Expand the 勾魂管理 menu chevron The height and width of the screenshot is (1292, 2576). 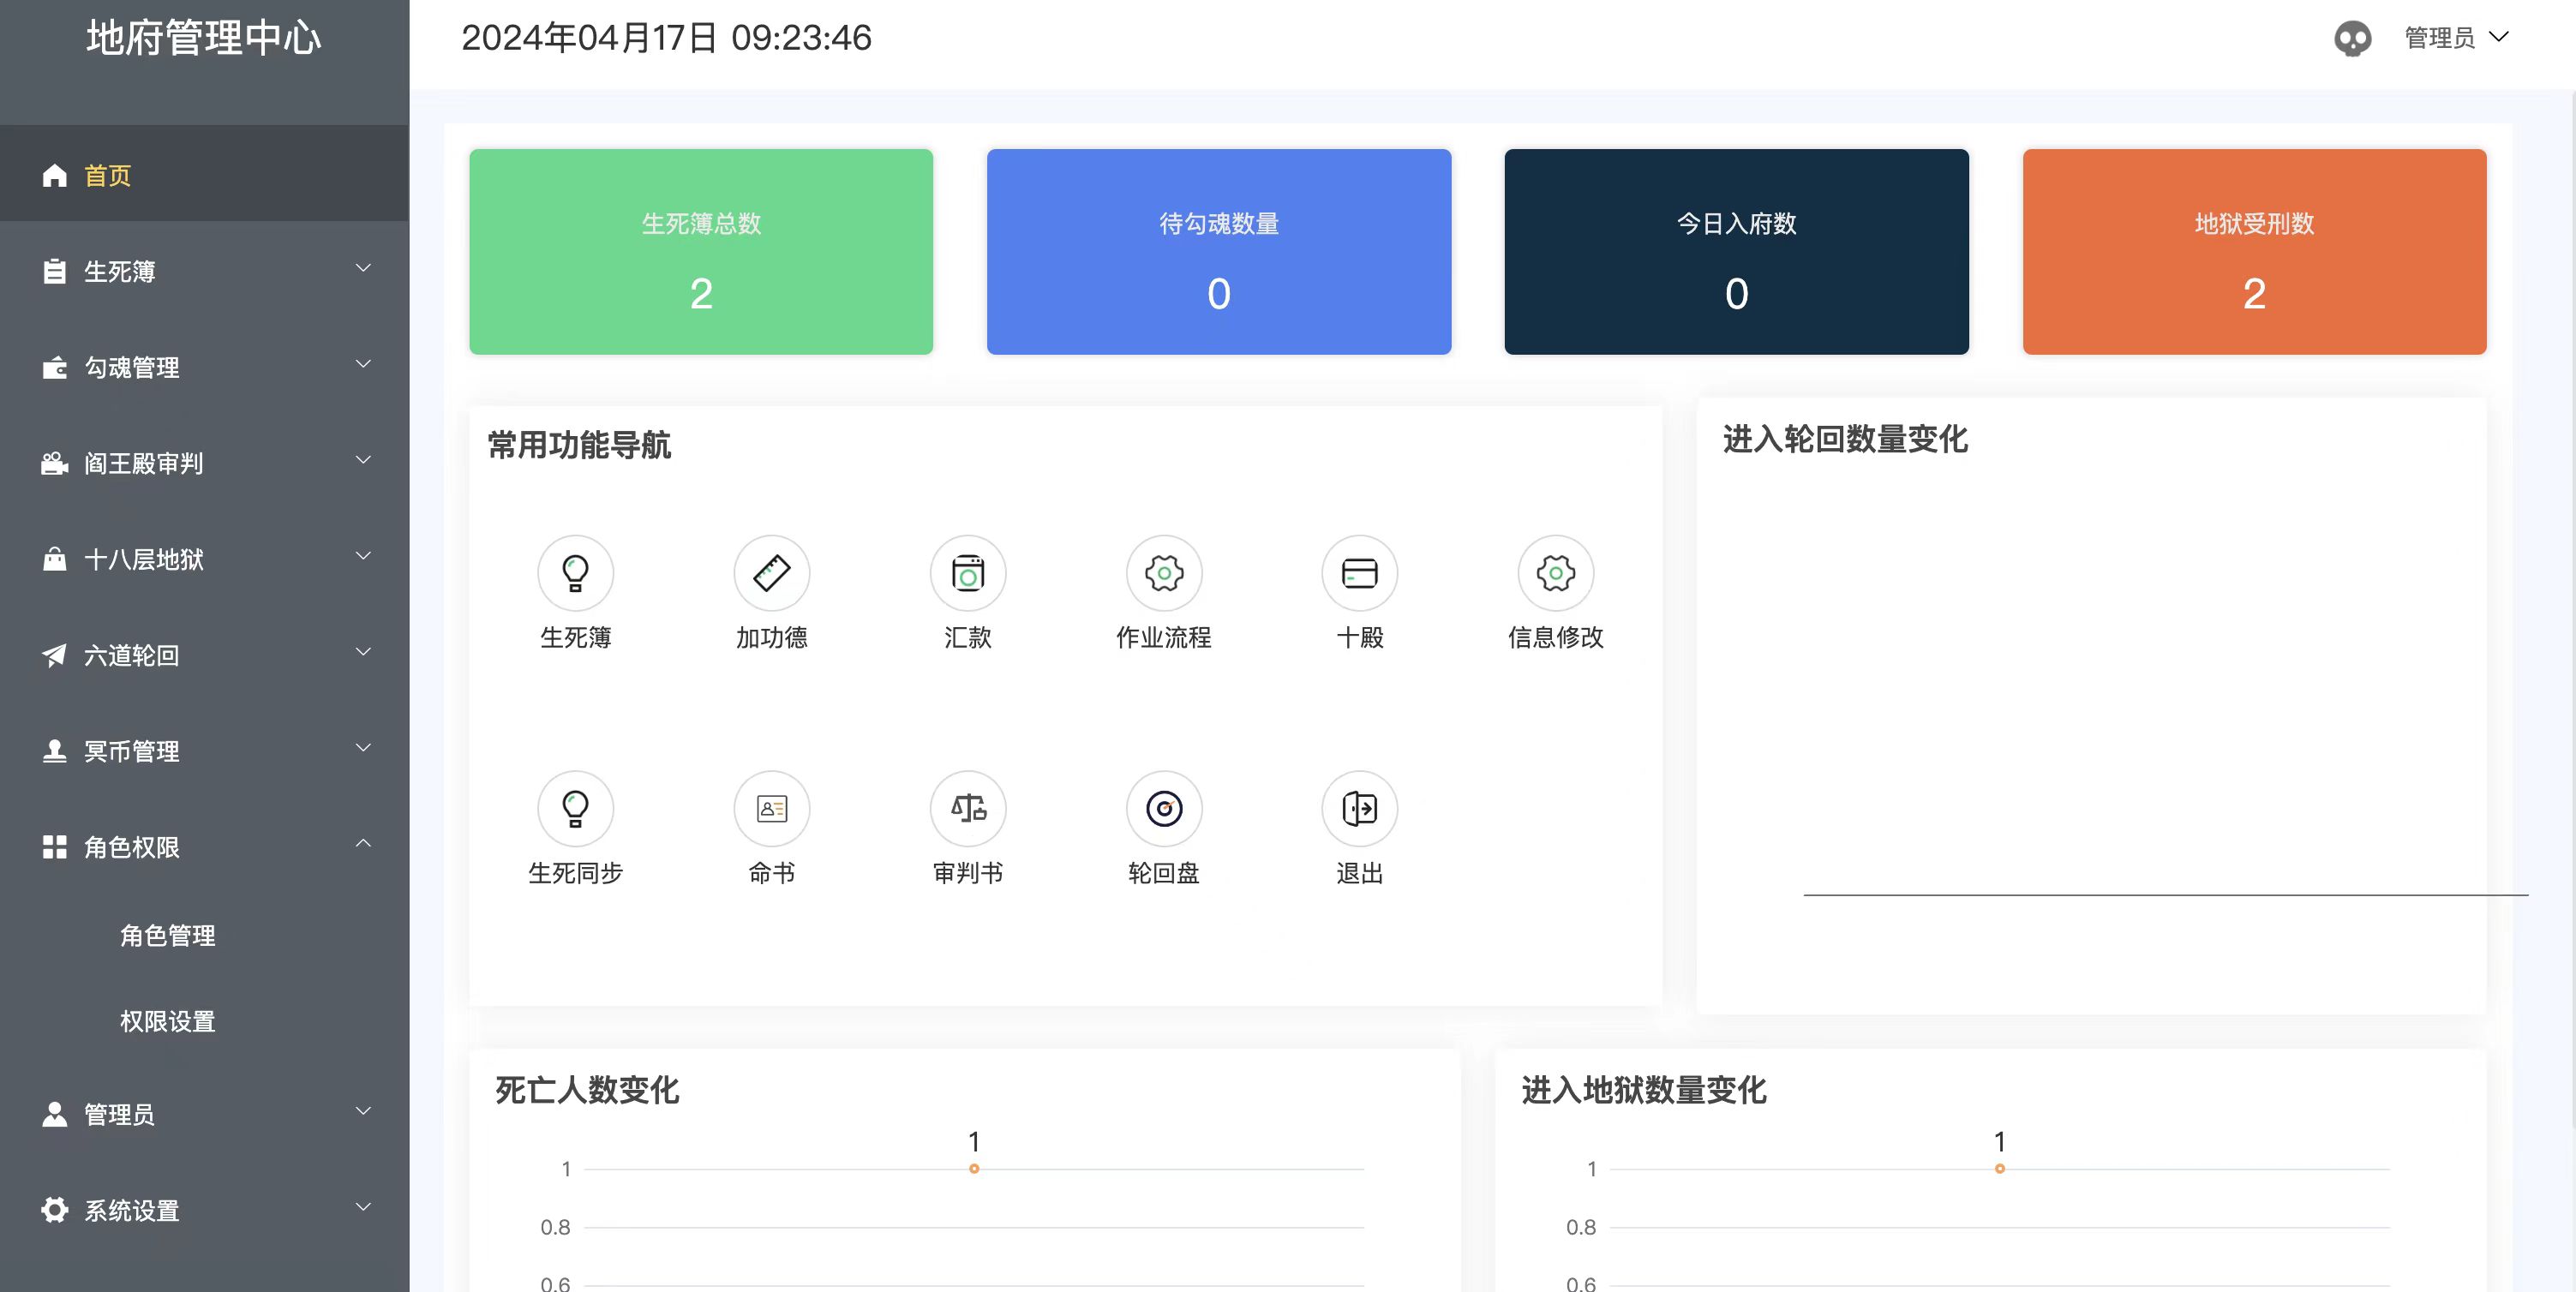[x=364, y=364]
